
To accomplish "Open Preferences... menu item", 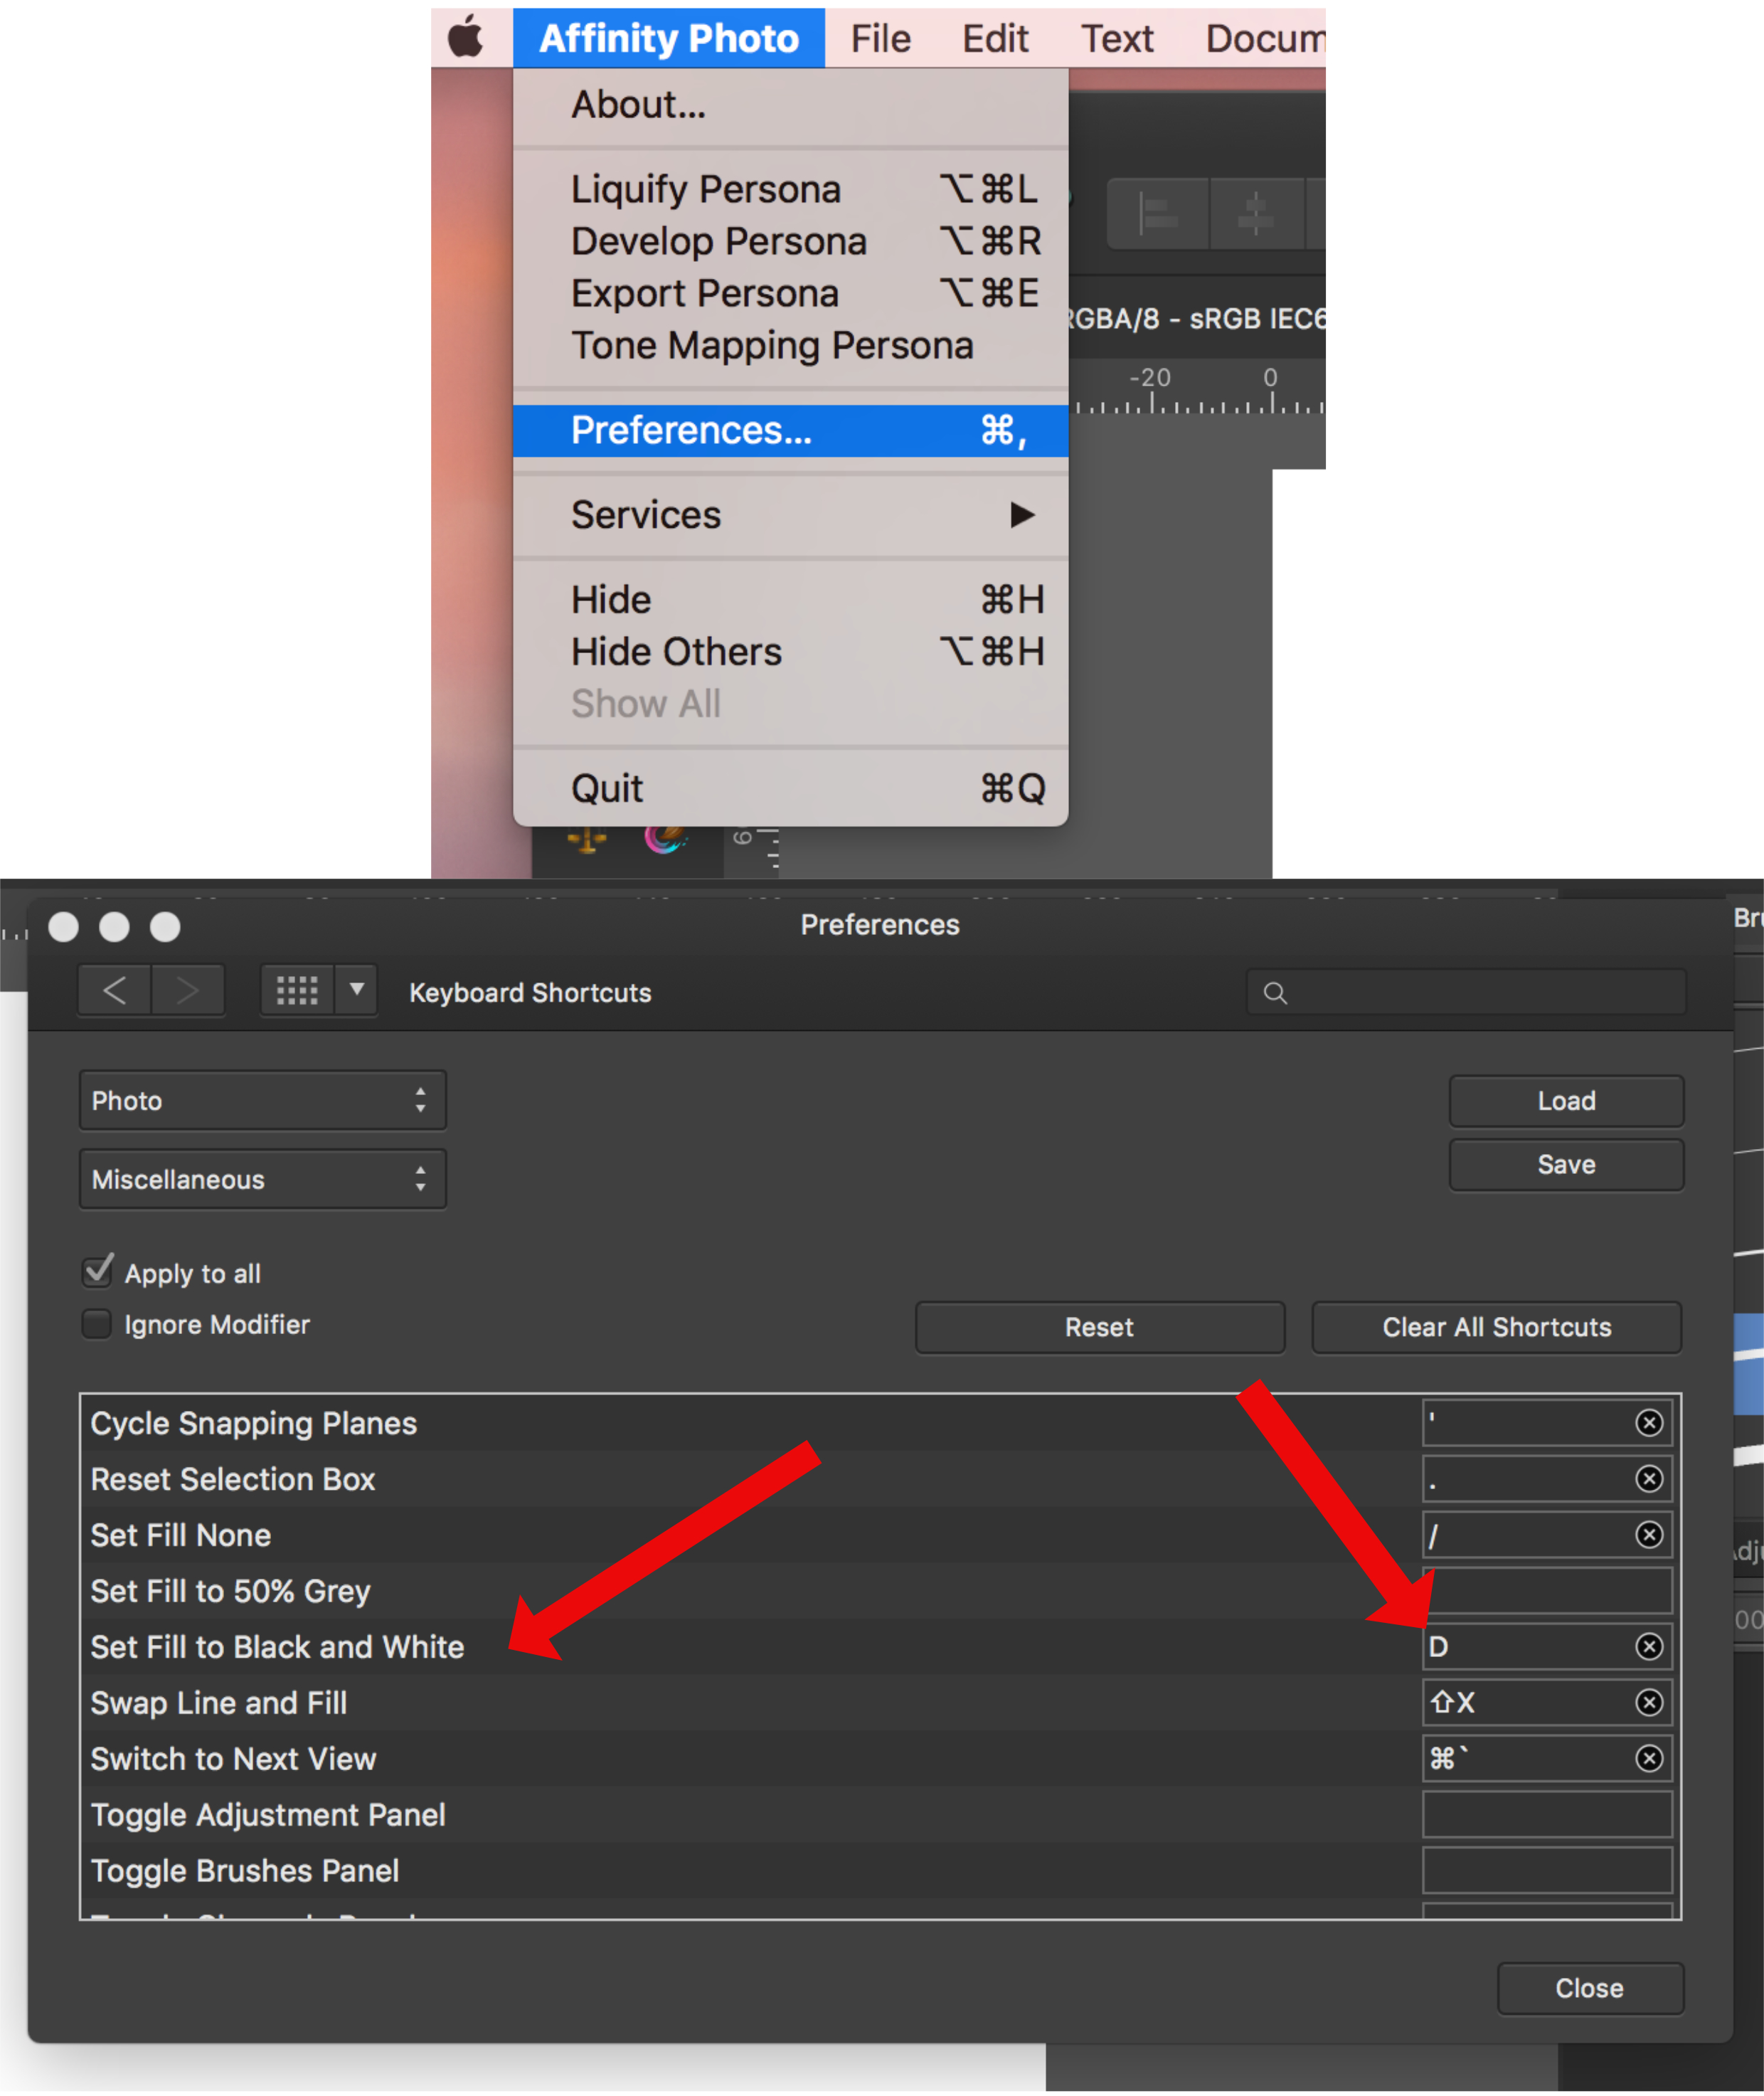I will coord(791,431).
